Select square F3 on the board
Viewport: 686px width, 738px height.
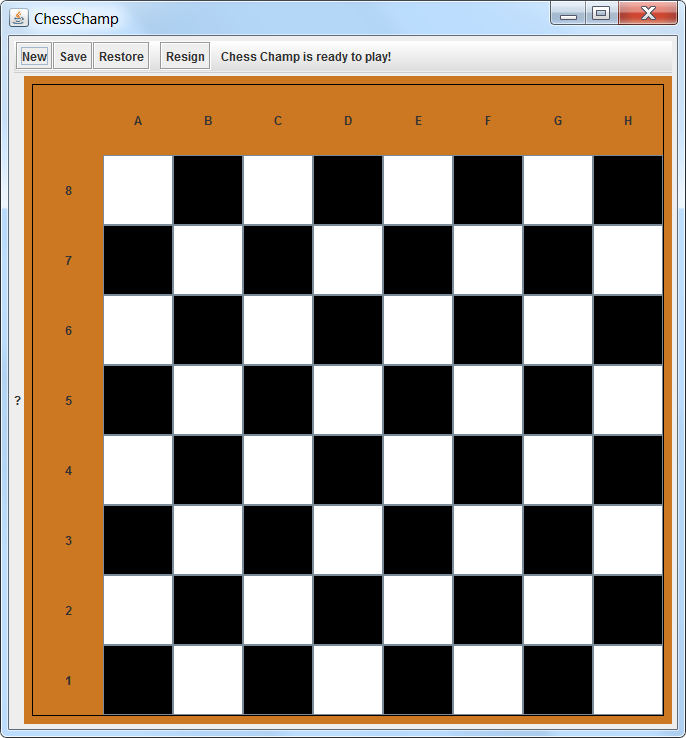pyautogui.click(x=488, y=540)
